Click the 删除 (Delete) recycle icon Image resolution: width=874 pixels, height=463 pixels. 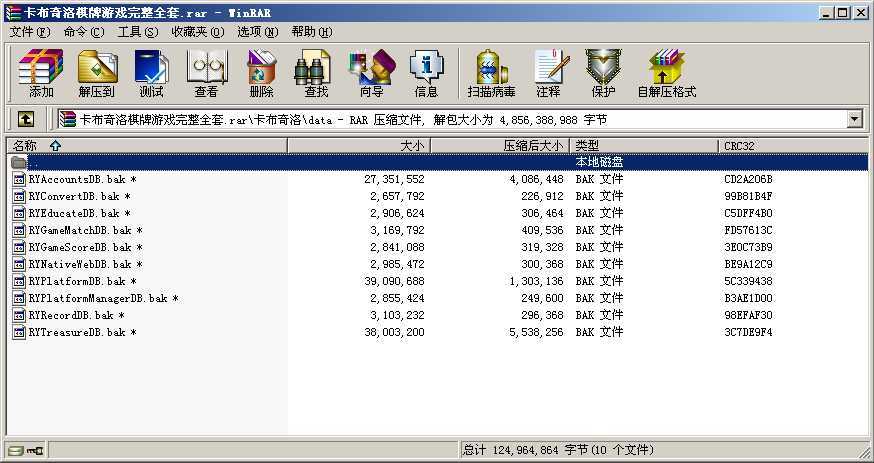(261, 73)
